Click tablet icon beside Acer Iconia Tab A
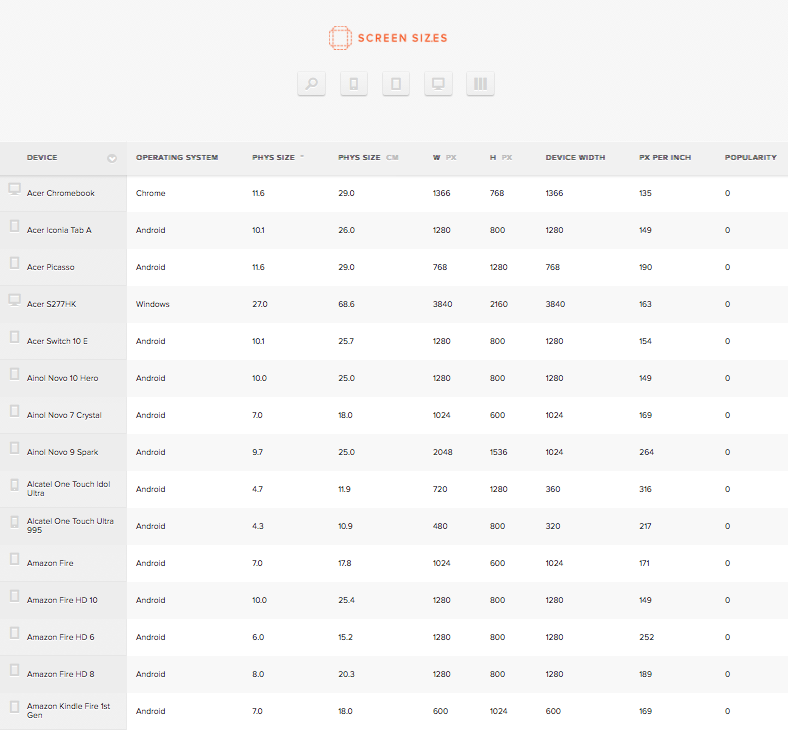Viewport: 788px width, 730px height. [15, 226]
